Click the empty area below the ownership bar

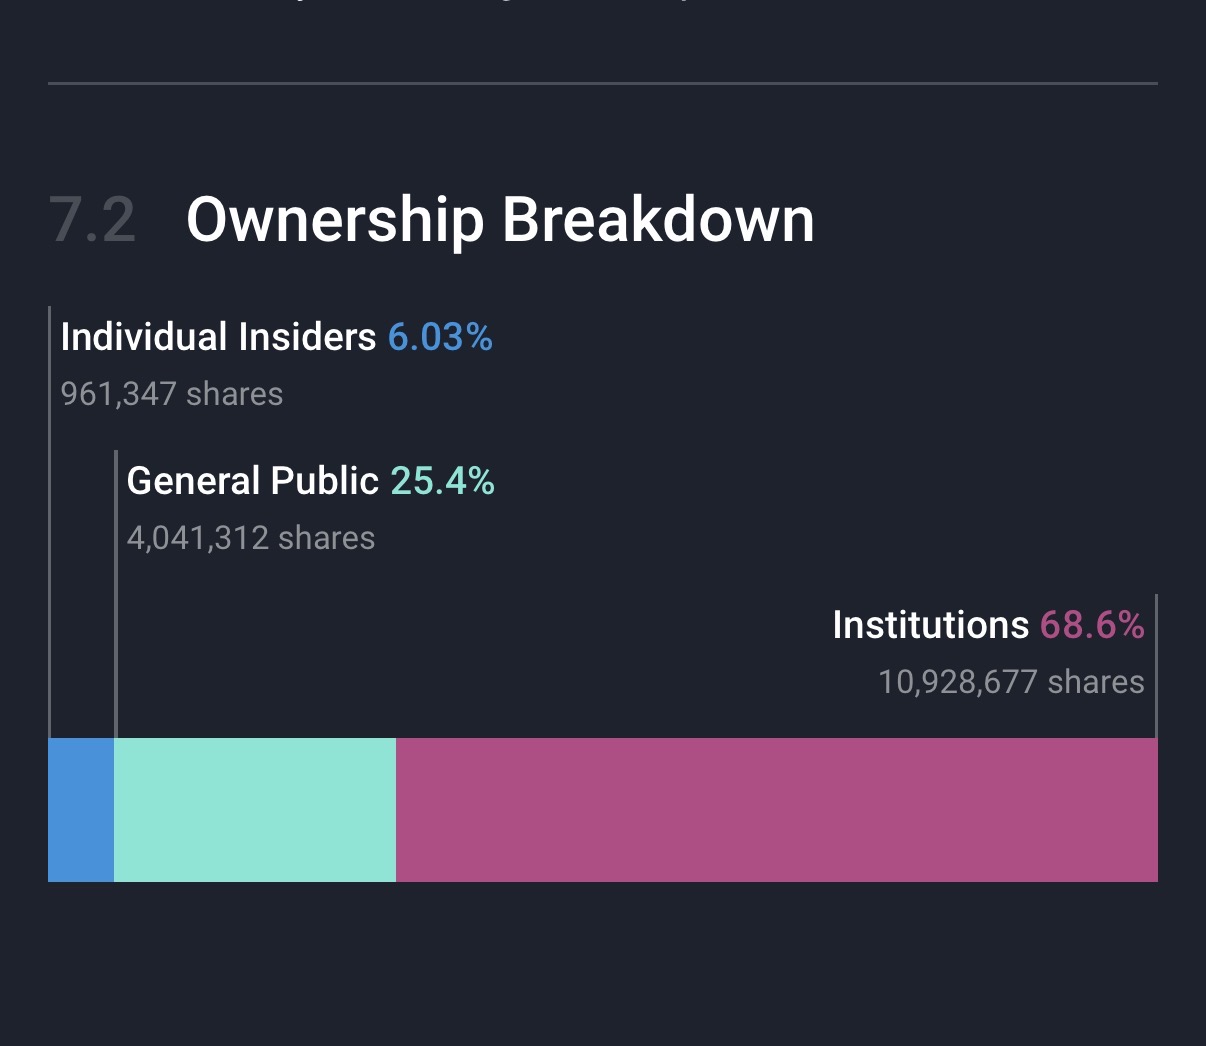point(602,960)
